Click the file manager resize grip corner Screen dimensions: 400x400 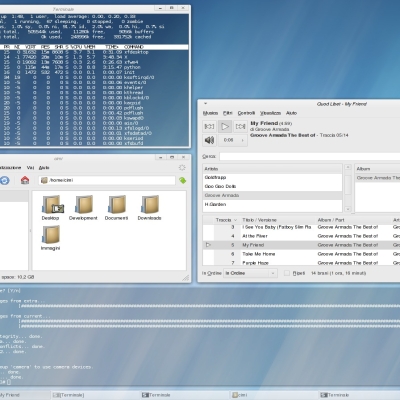point(186,278)
